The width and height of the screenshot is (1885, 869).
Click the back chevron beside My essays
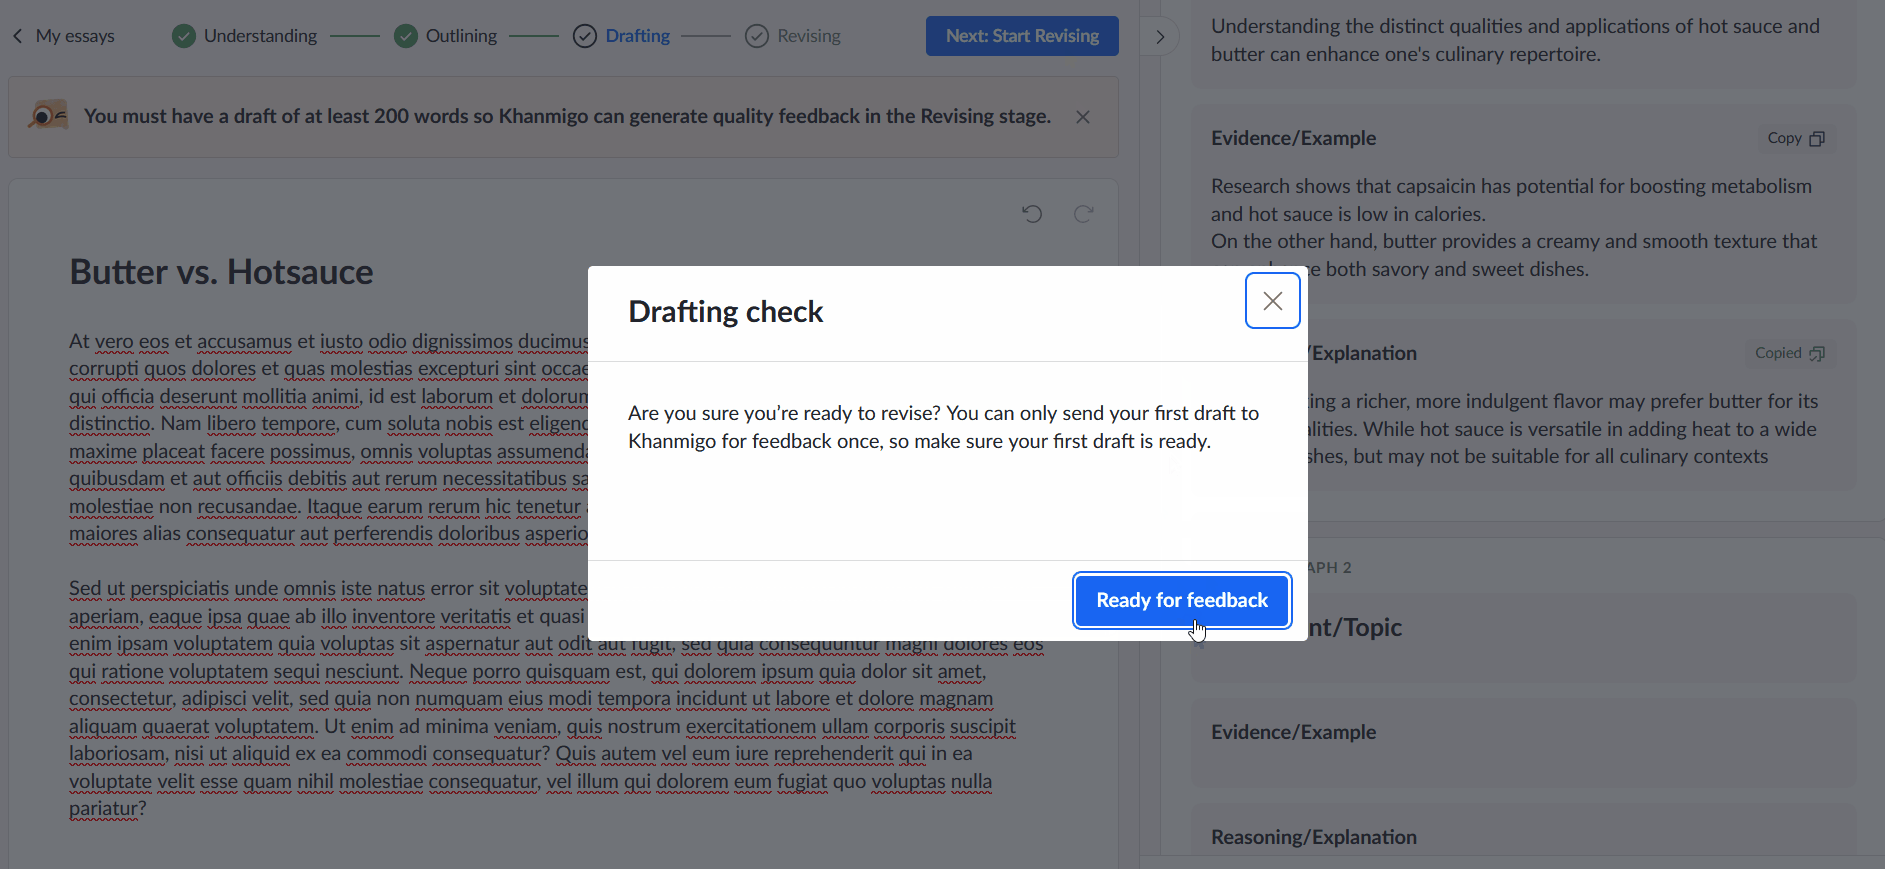pyautogui.click(x=17, y=36)
